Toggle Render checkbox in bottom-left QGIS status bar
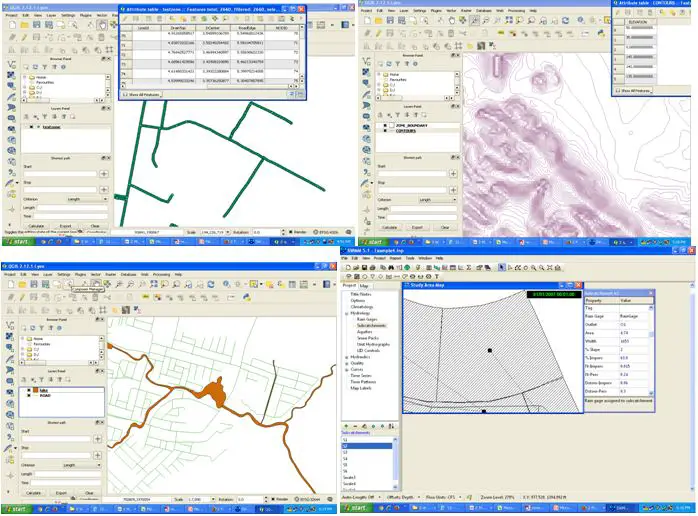The image size is (698, 516). click(x=273, y=500)
